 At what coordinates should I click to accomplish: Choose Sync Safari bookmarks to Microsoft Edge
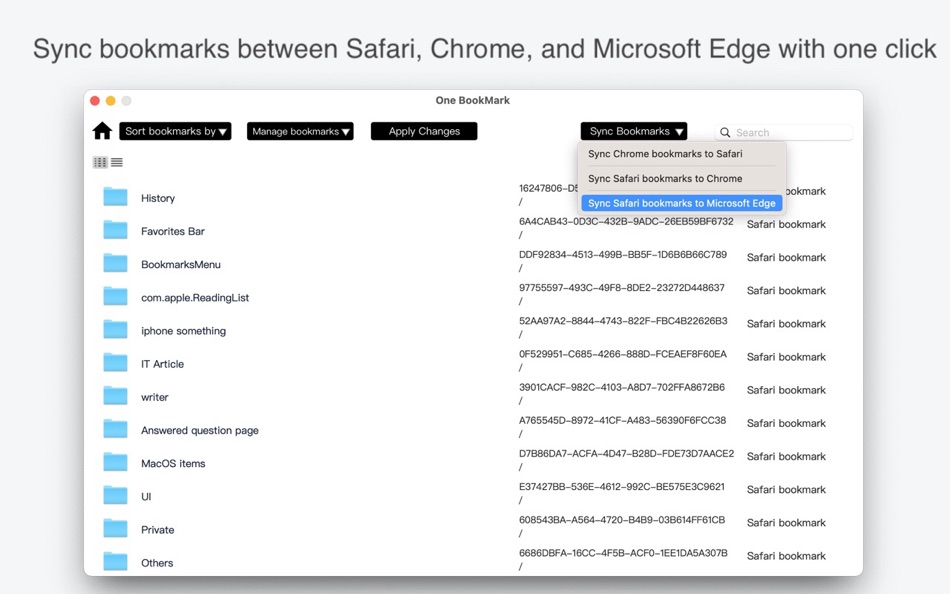[682, 203]
